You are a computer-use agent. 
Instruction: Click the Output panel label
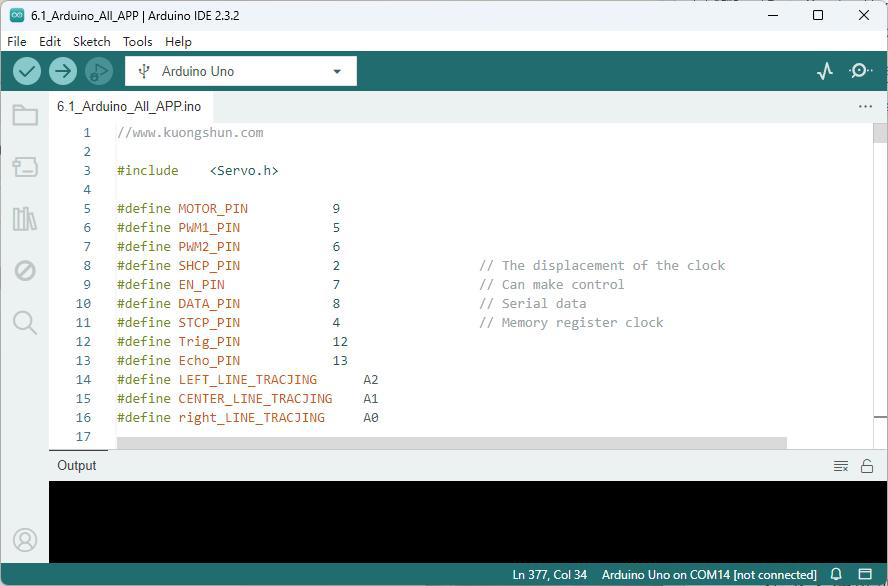coord(76,465)
